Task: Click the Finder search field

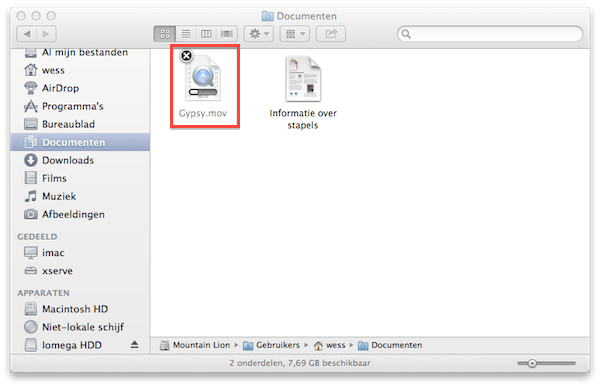Action: point(490,34)
